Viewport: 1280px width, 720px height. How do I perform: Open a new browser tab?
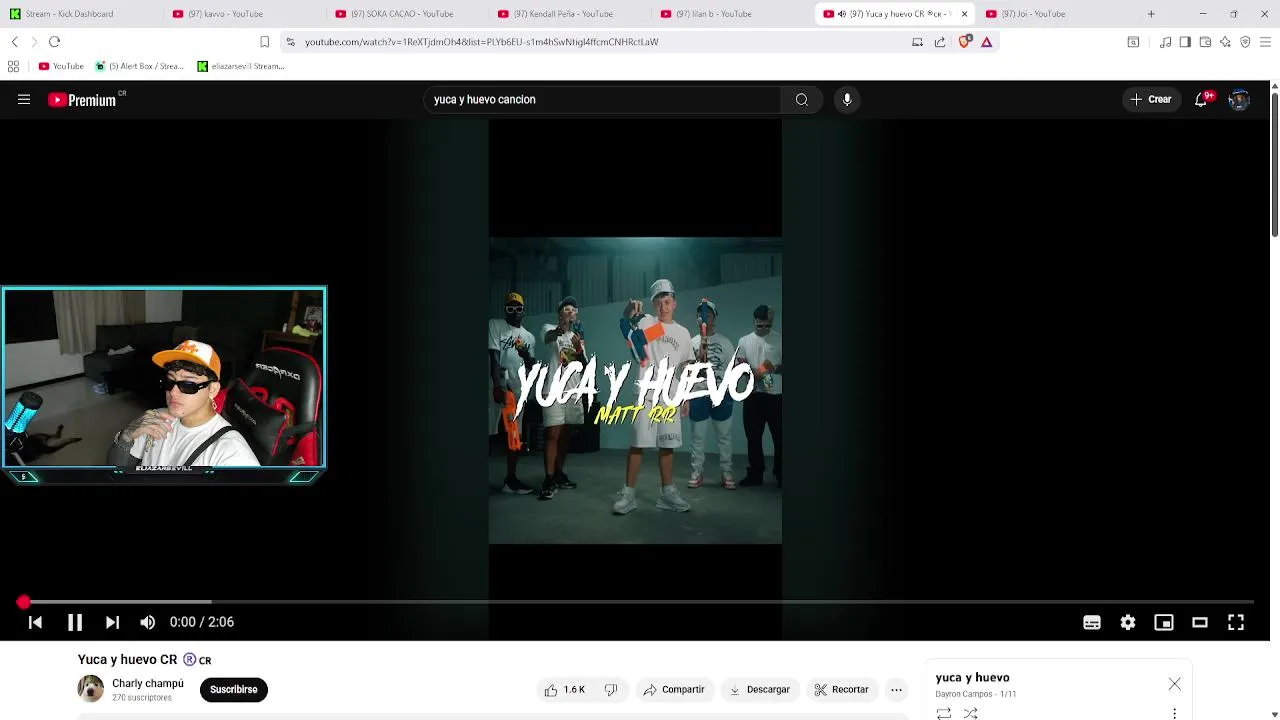tap(1151, 14)
